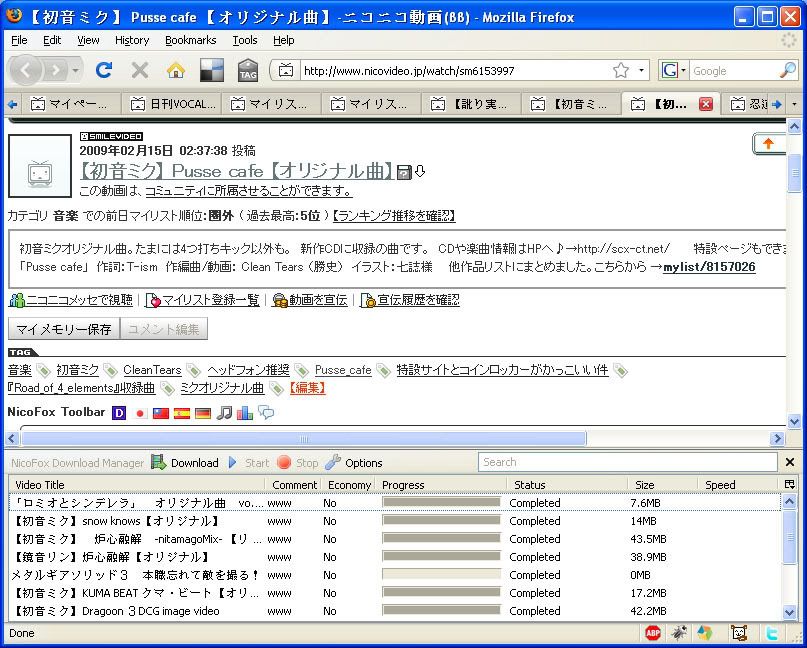Click the URL address field
Viewport: 807px width, 648px height.
pos(455,71)
